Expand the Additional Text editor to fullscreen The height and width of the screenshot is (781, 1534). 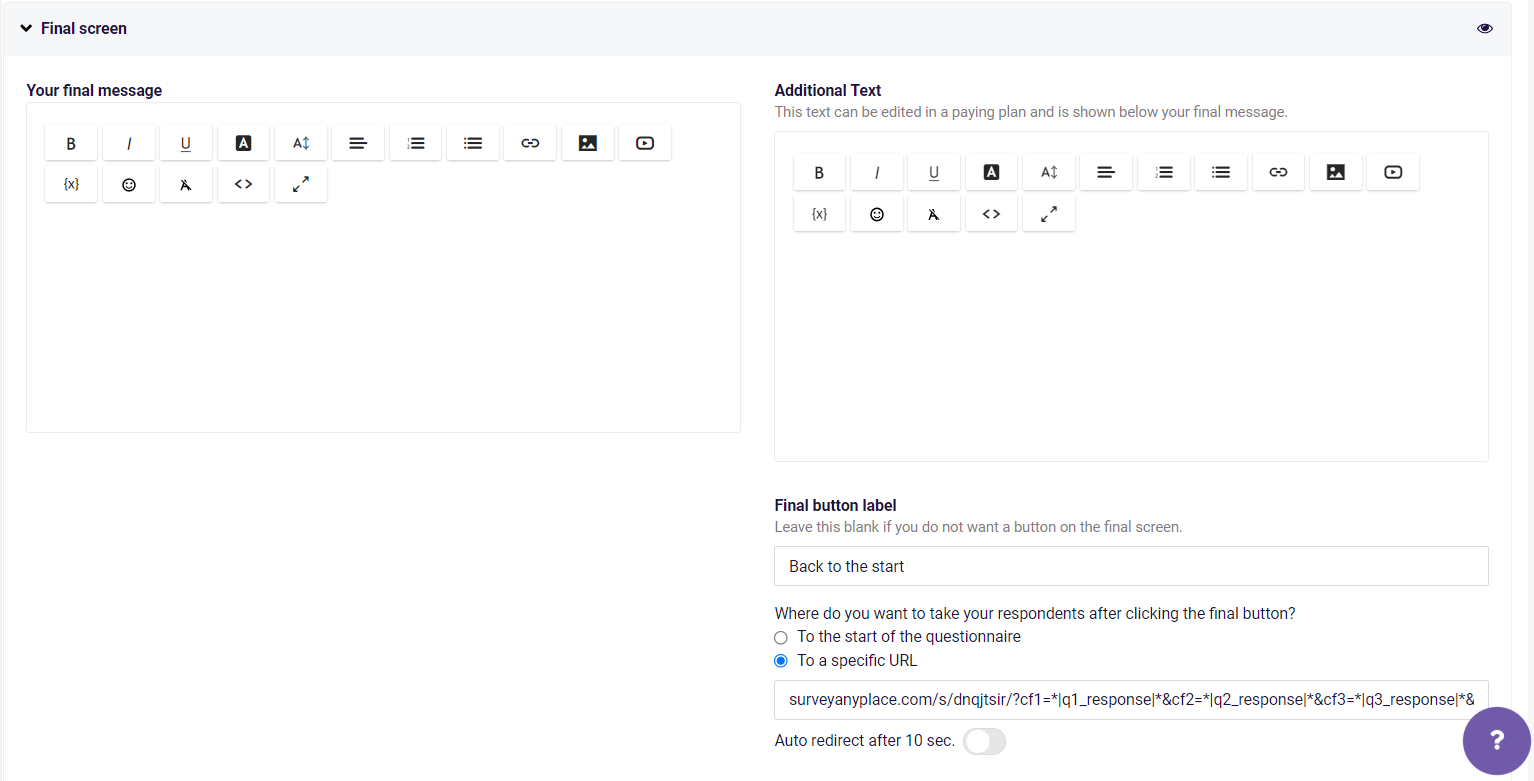point(1048,213)
